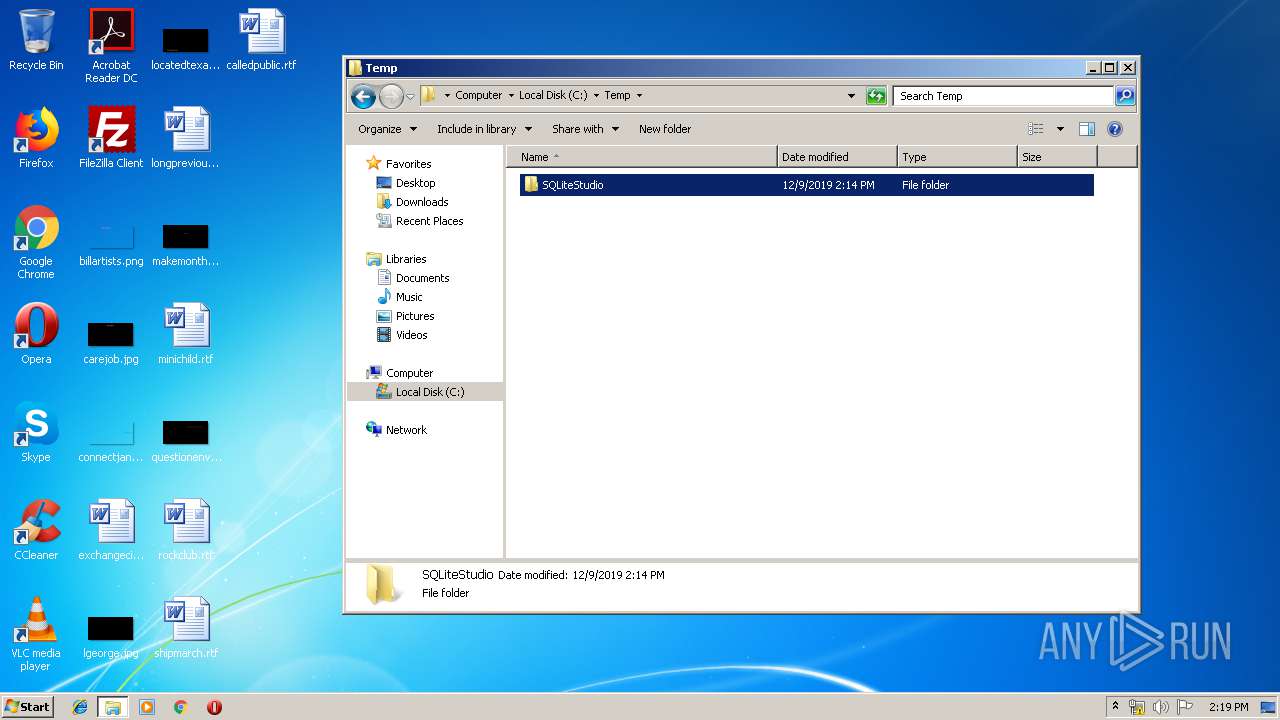Select Google Chrome desktop shortcut
Image resolution: width=1280 pixels, height=720 pixels.
36,242
